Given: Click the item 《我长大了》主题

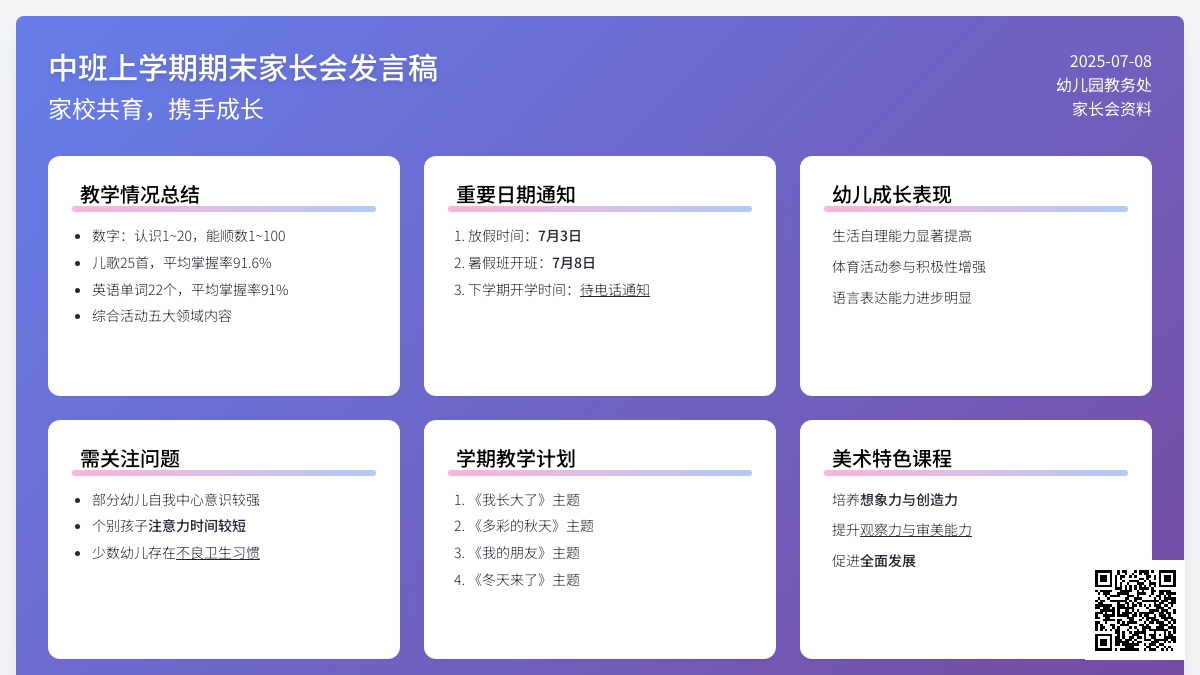Looking at the screenshot, I should coord(524,500).
